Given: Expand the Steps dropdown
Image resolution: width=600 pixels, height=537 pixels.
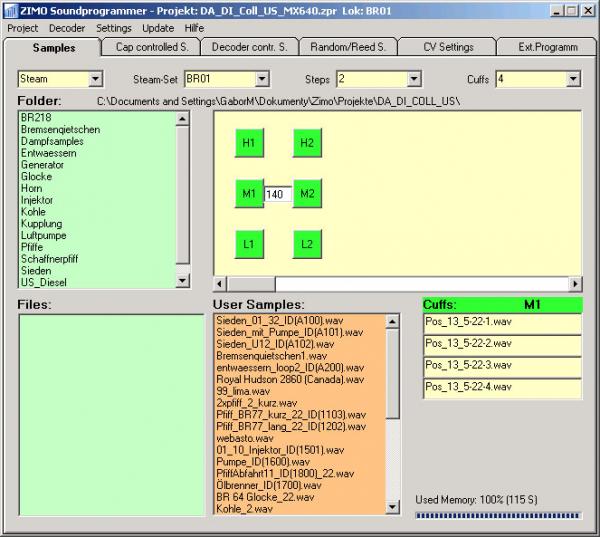Looking at the screenshot, I should pos(414,79).
